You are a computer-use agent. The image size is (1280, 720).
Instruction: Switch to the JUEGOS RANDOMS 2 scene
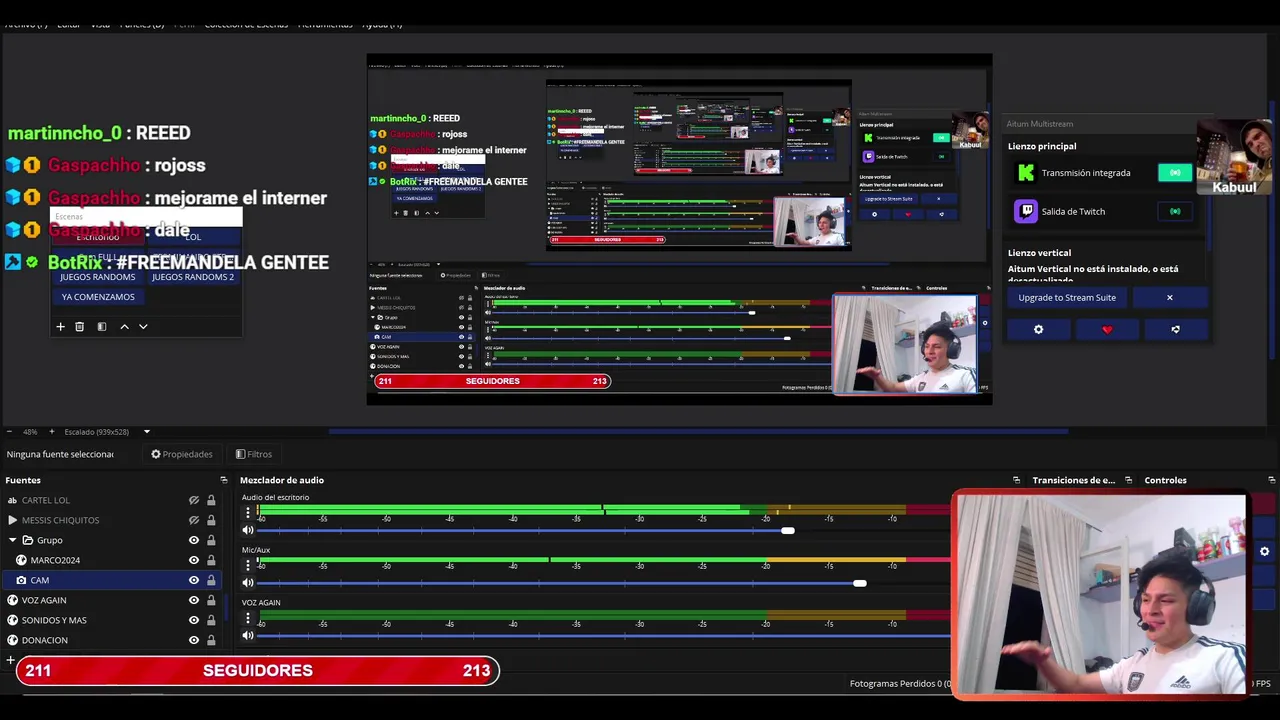[193, 277]
